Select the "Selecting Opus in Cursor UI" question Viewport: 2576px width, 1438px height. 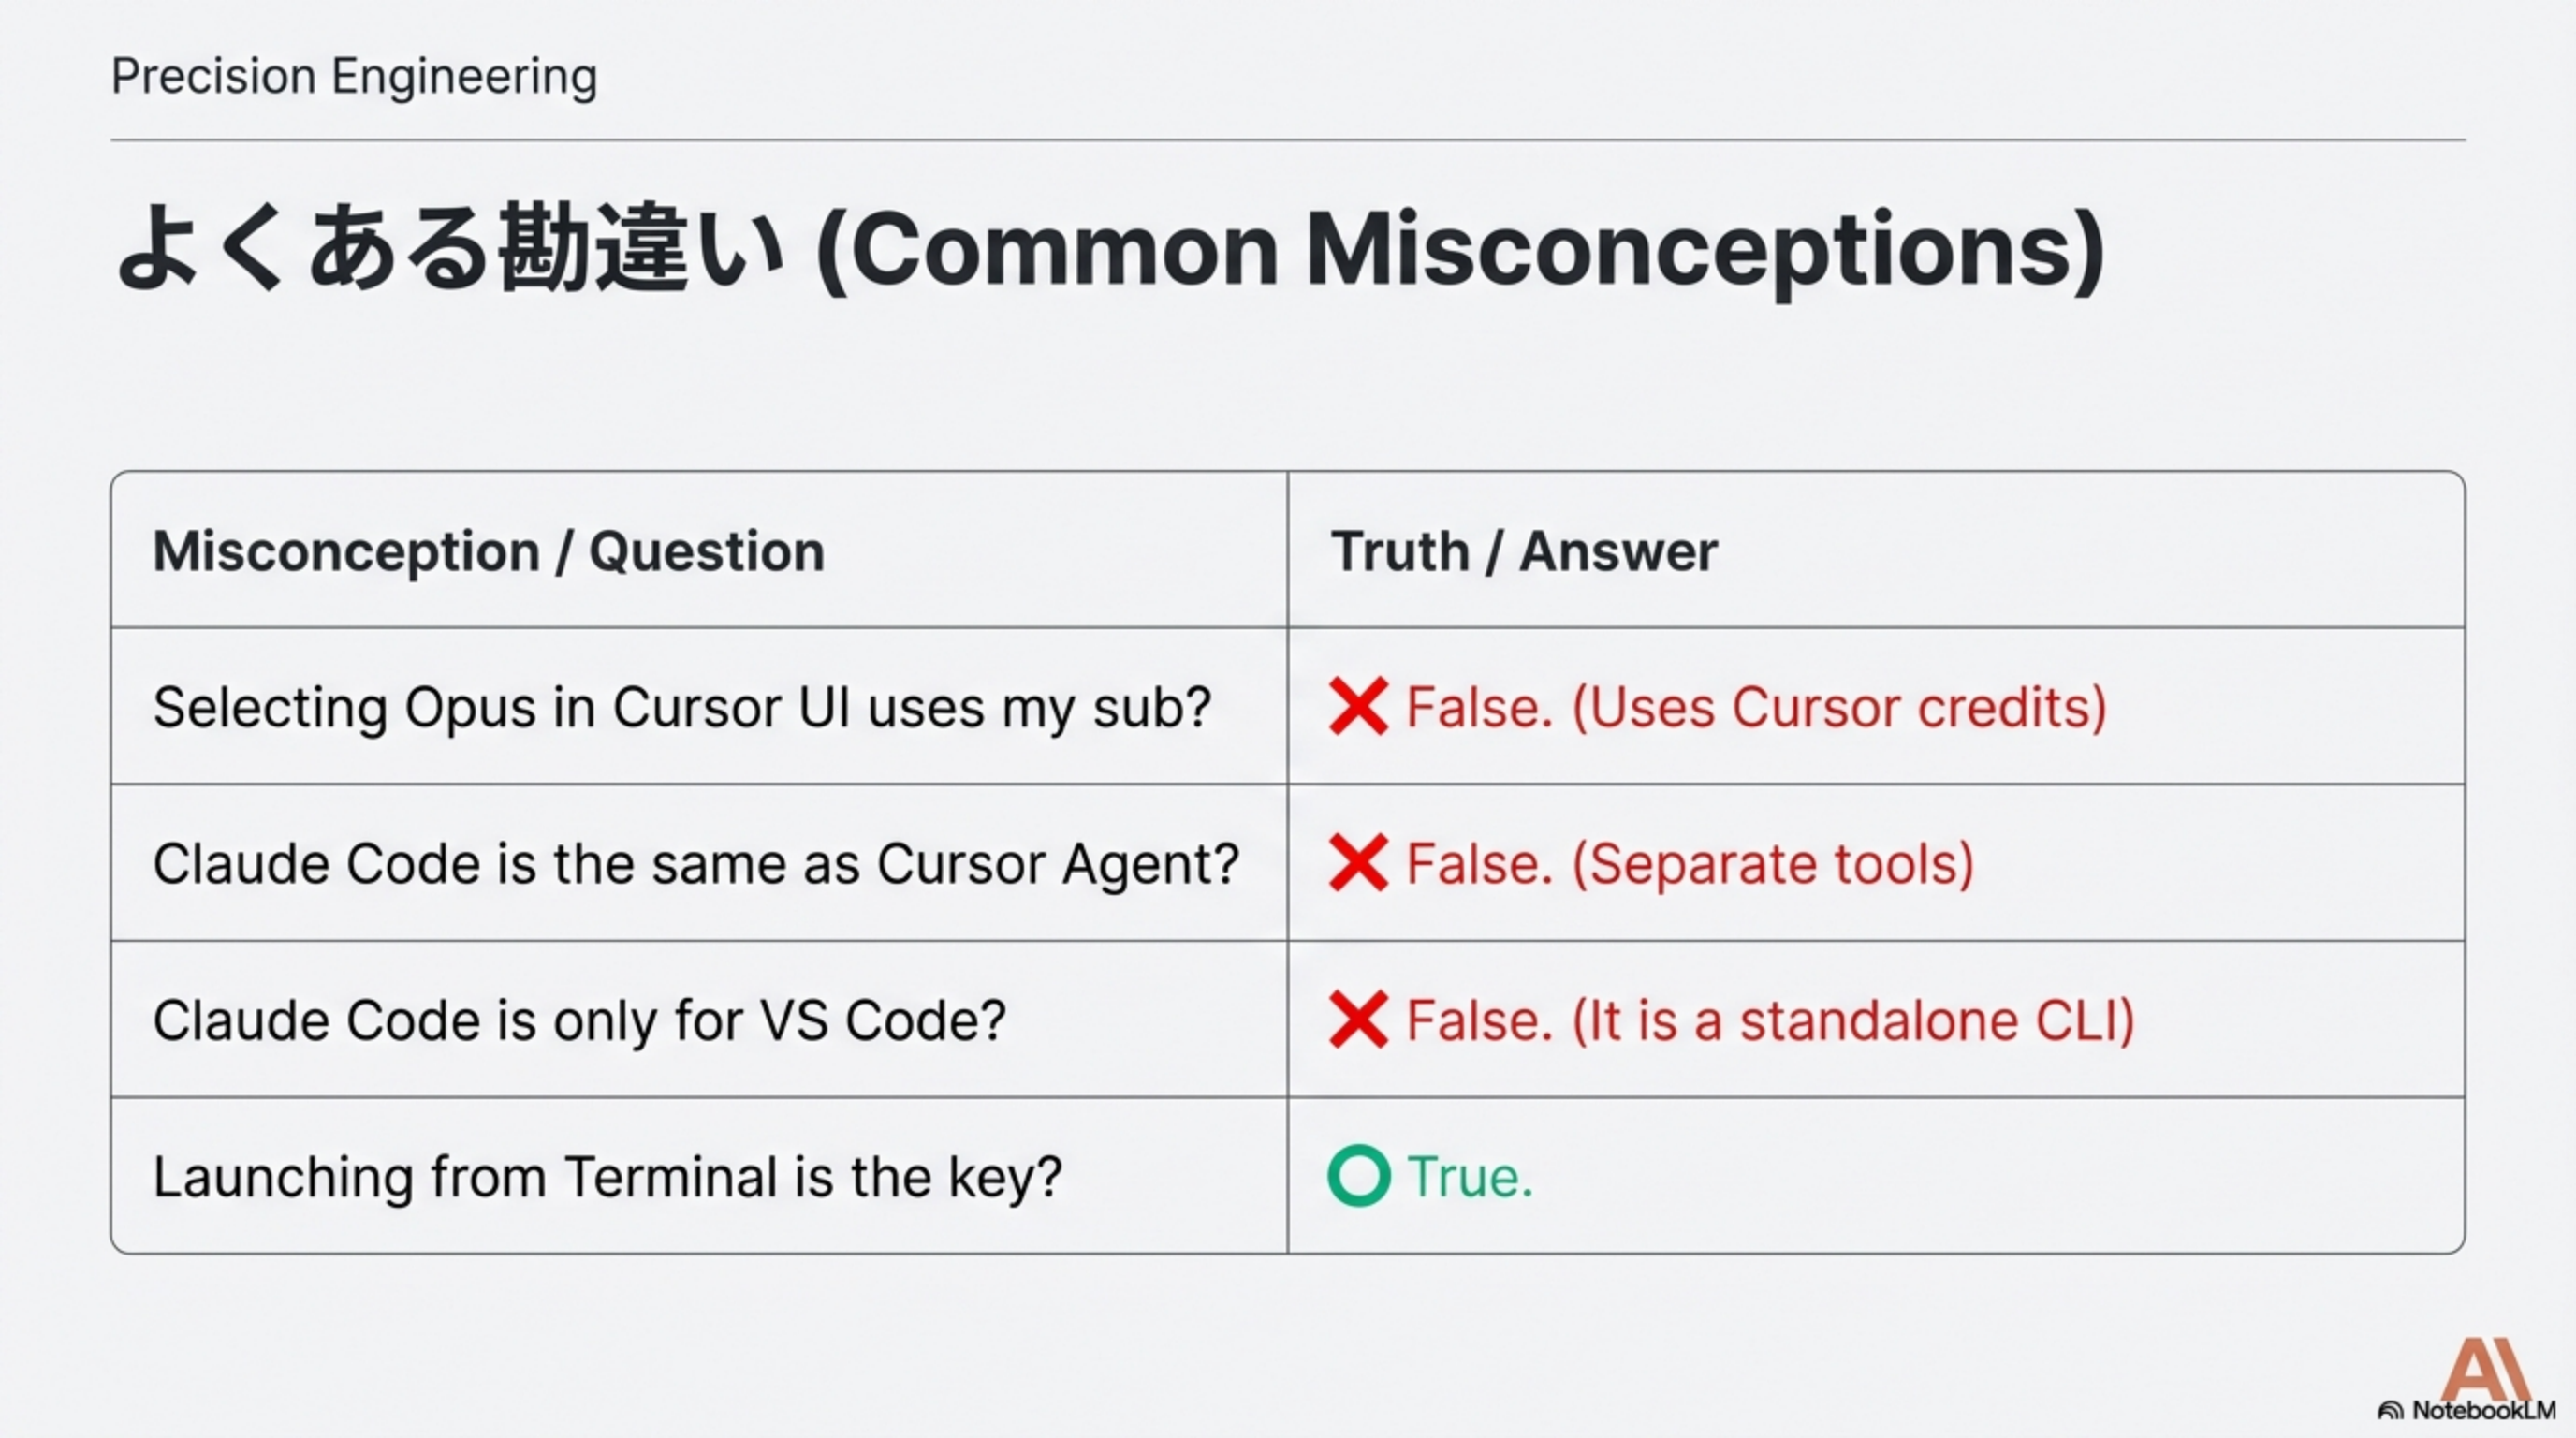click(x=682, y=707)
